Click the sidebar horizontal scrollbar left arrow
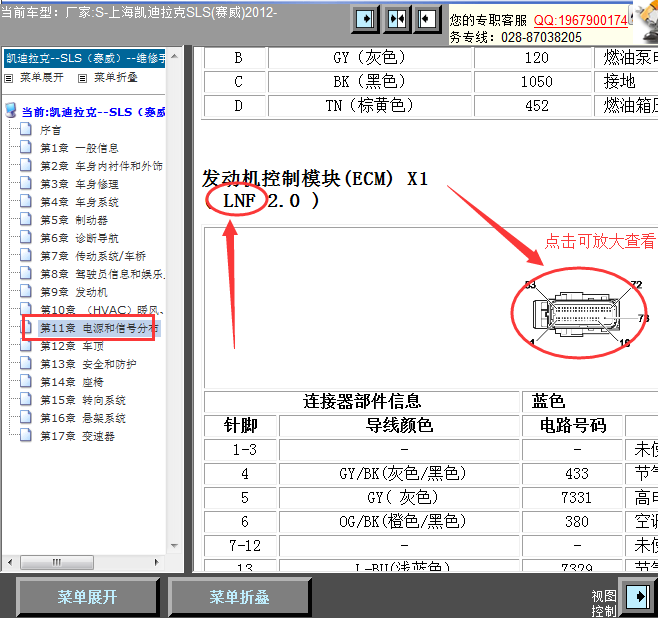The height and width of the screenshot is (618, 658). click(10, 562)
